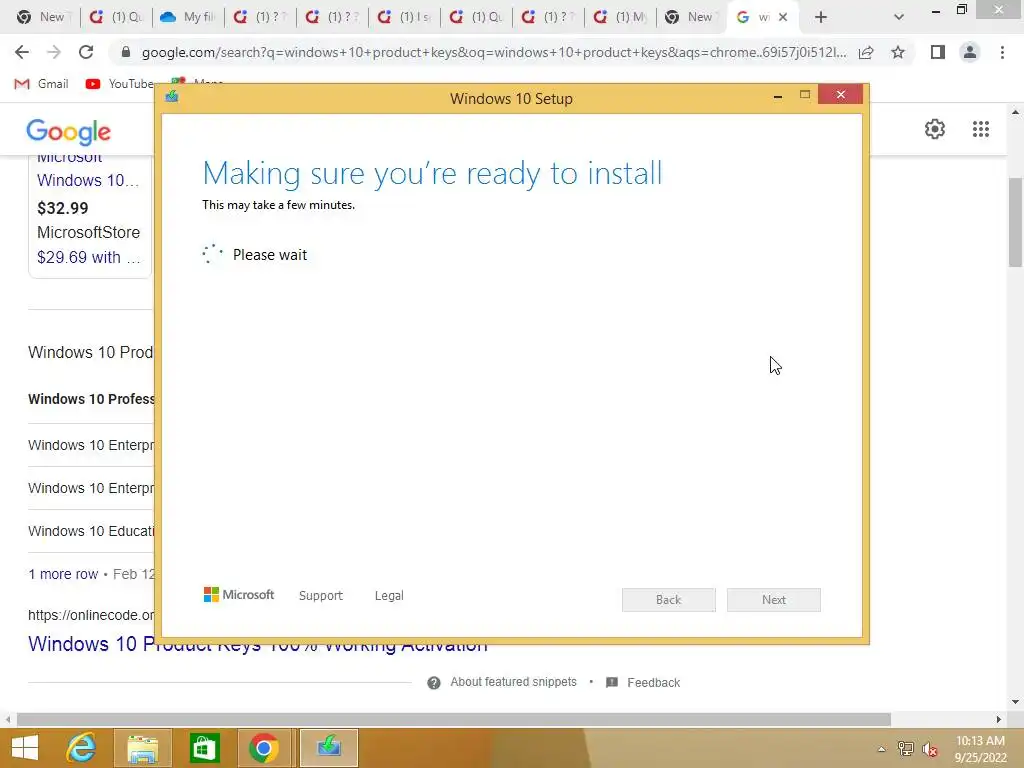Open the Windows Start button

point(25,748)
